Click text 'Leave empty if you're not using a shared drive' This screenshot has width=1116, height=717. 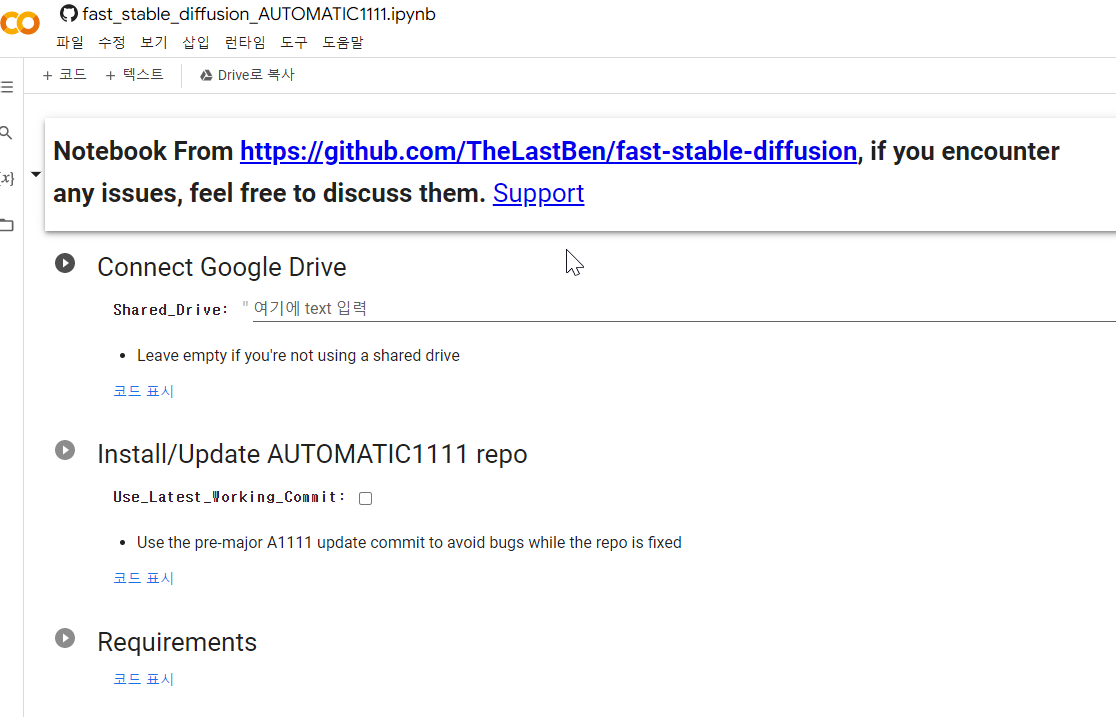click(x=298, y=355)
